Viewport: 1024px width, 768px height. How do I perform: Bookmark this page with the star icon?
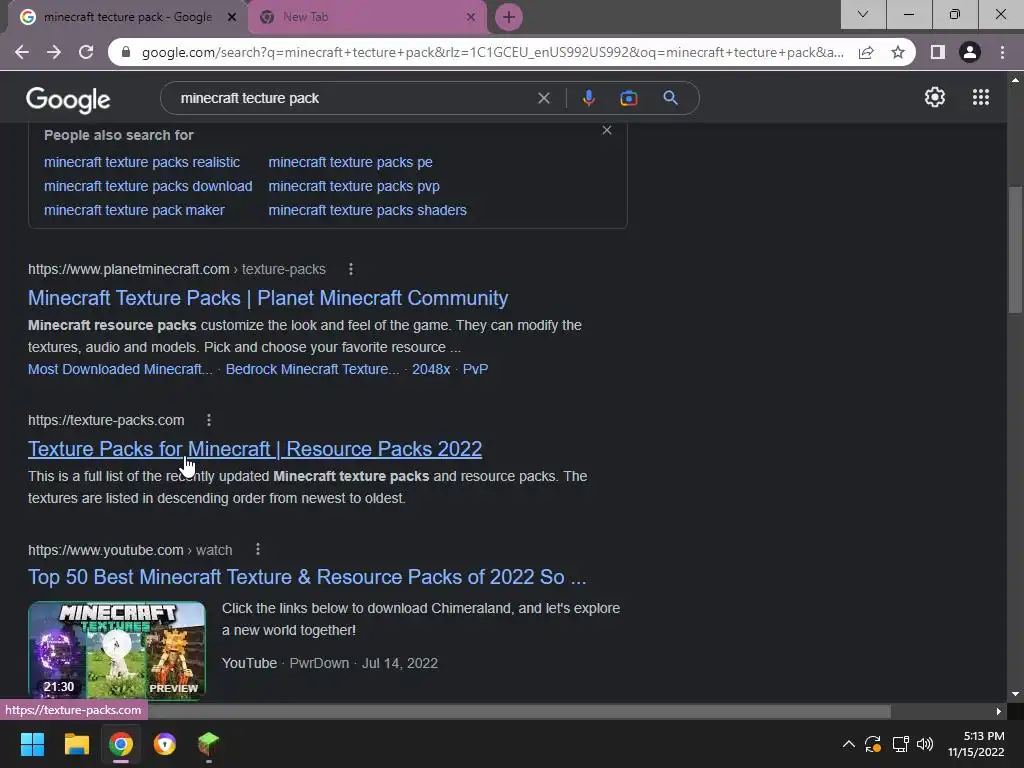(898, 52)
